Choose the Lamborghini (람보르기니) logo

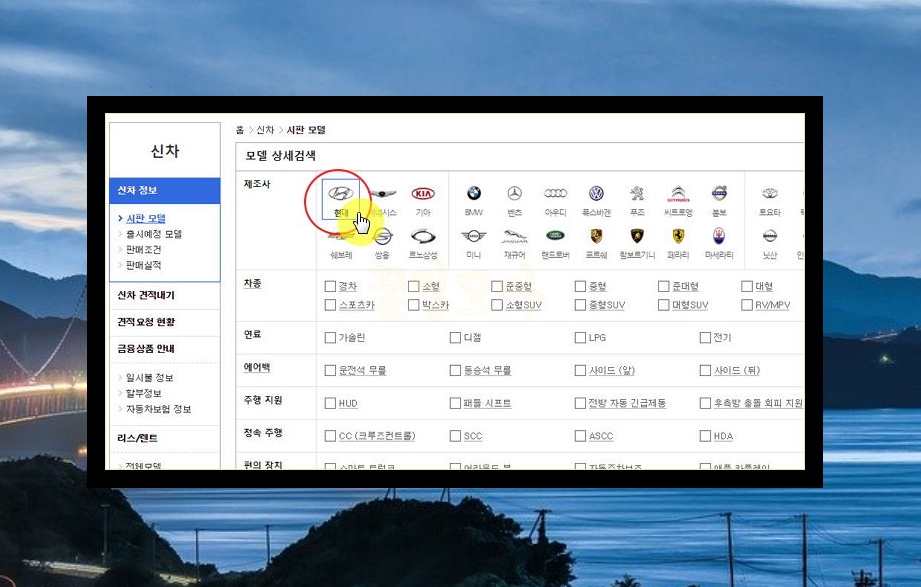point(637,236)
